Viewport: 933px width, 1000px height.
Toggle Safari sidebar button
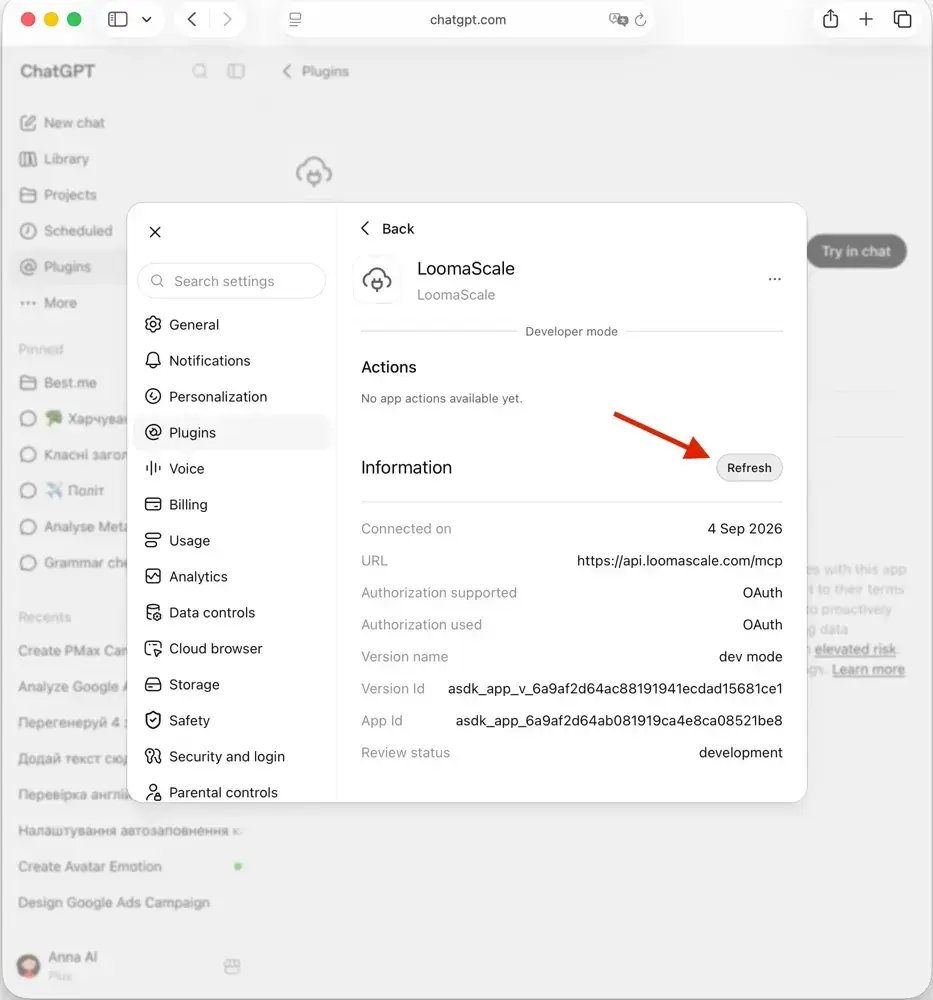click(x=117, y=19)
